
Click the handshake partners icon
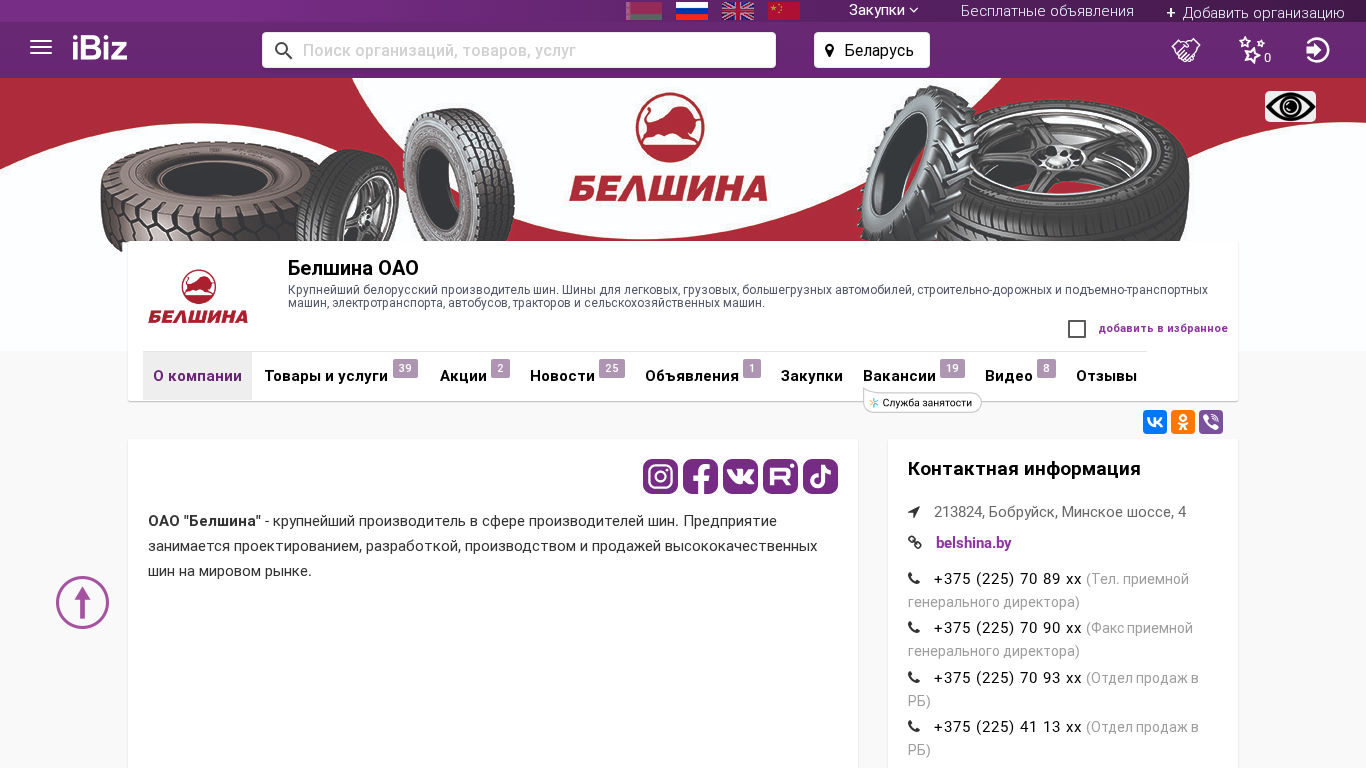(x=1186, y=50)
